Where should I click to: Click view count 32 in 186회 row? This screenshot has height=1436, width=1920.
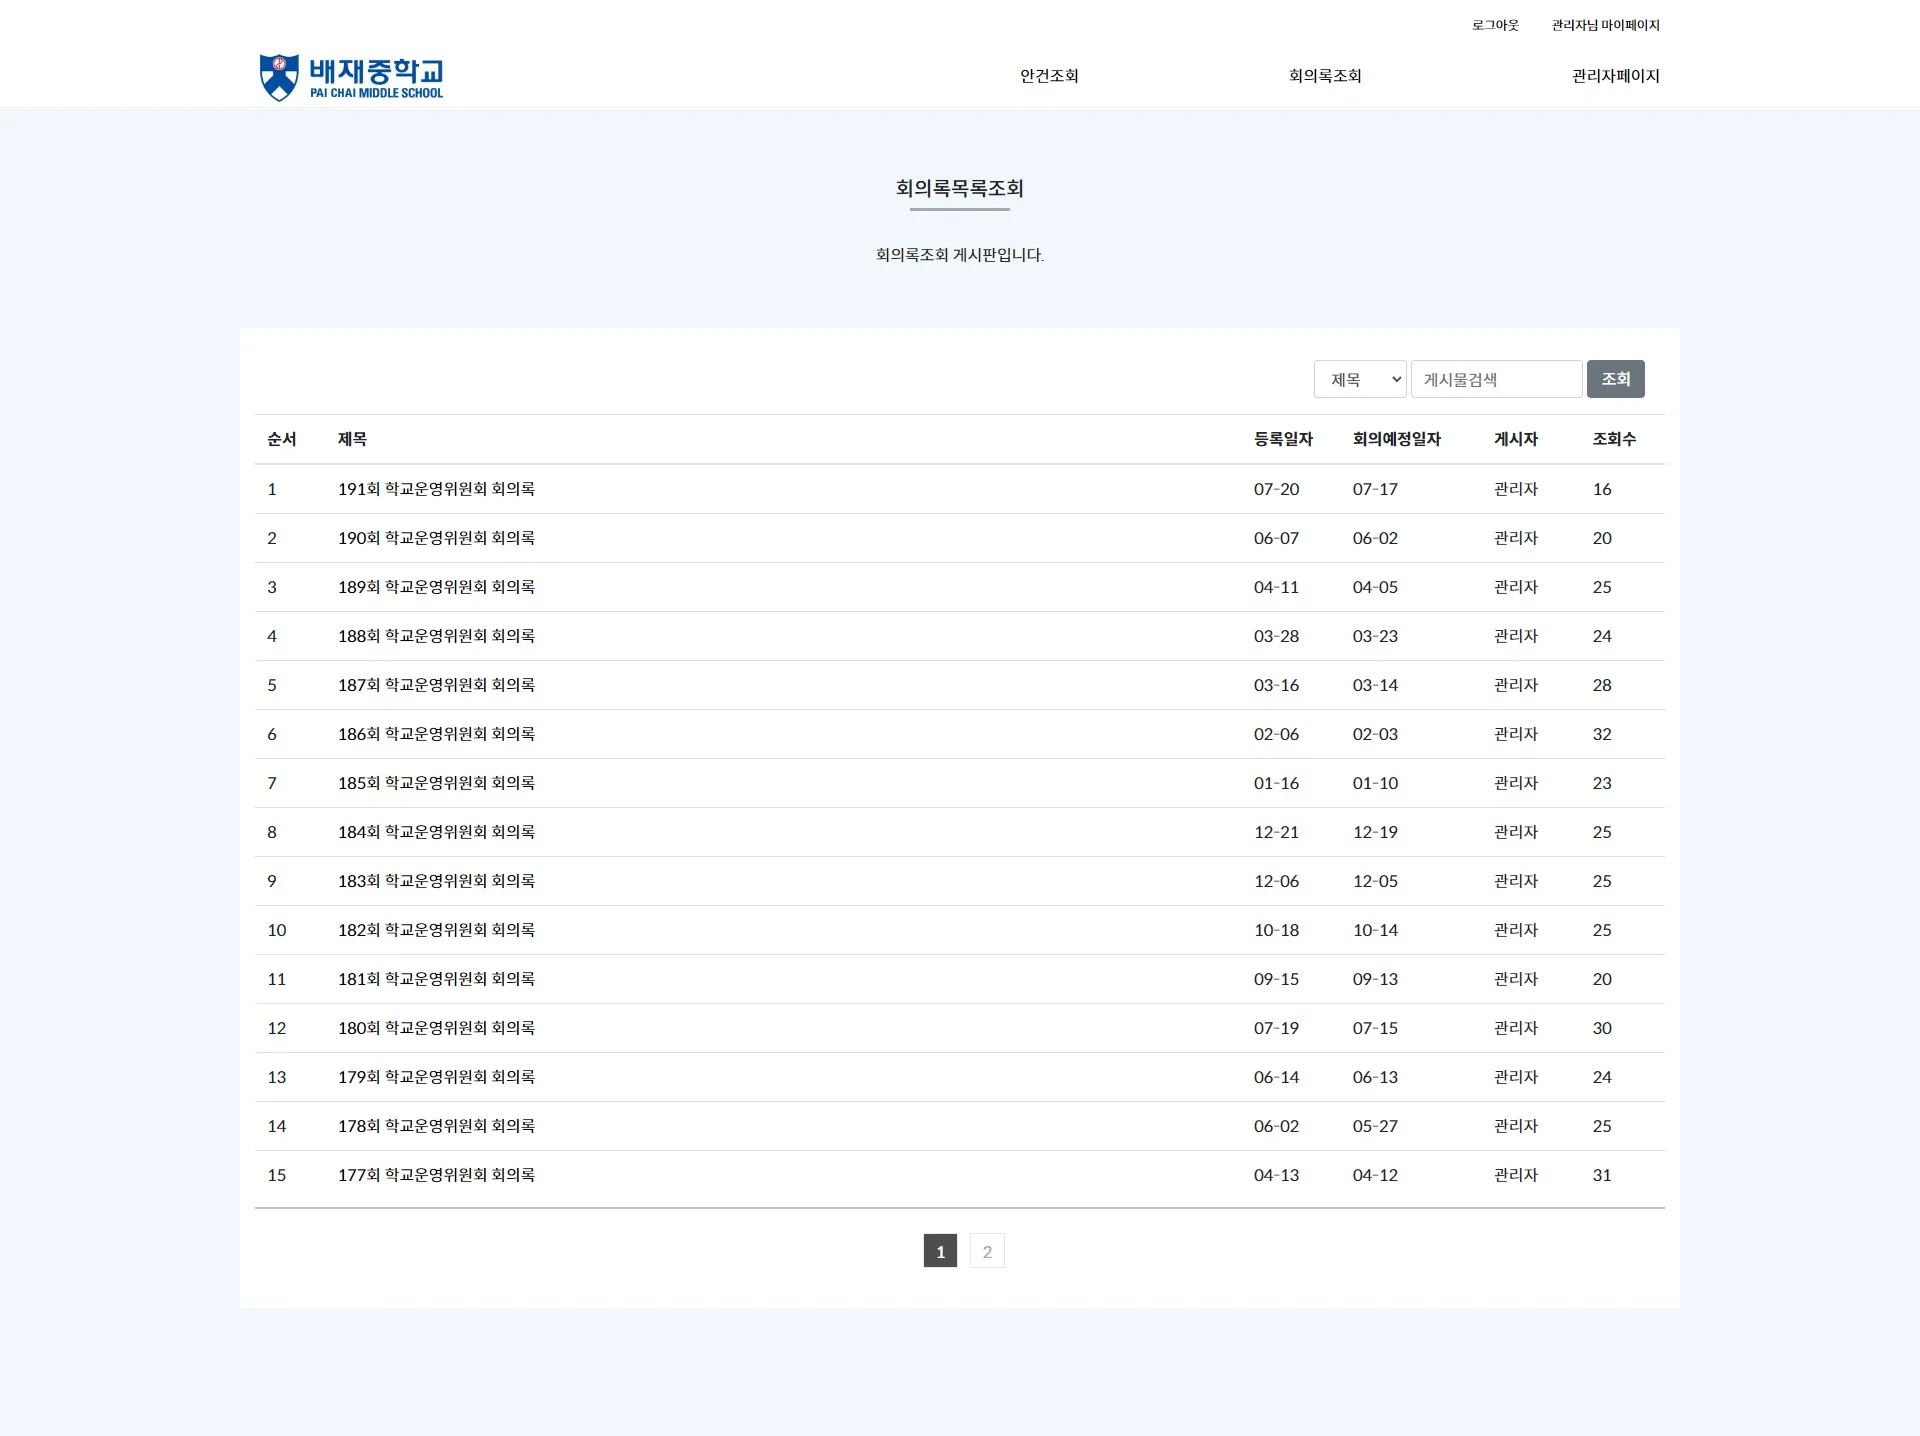point(1602,734)
